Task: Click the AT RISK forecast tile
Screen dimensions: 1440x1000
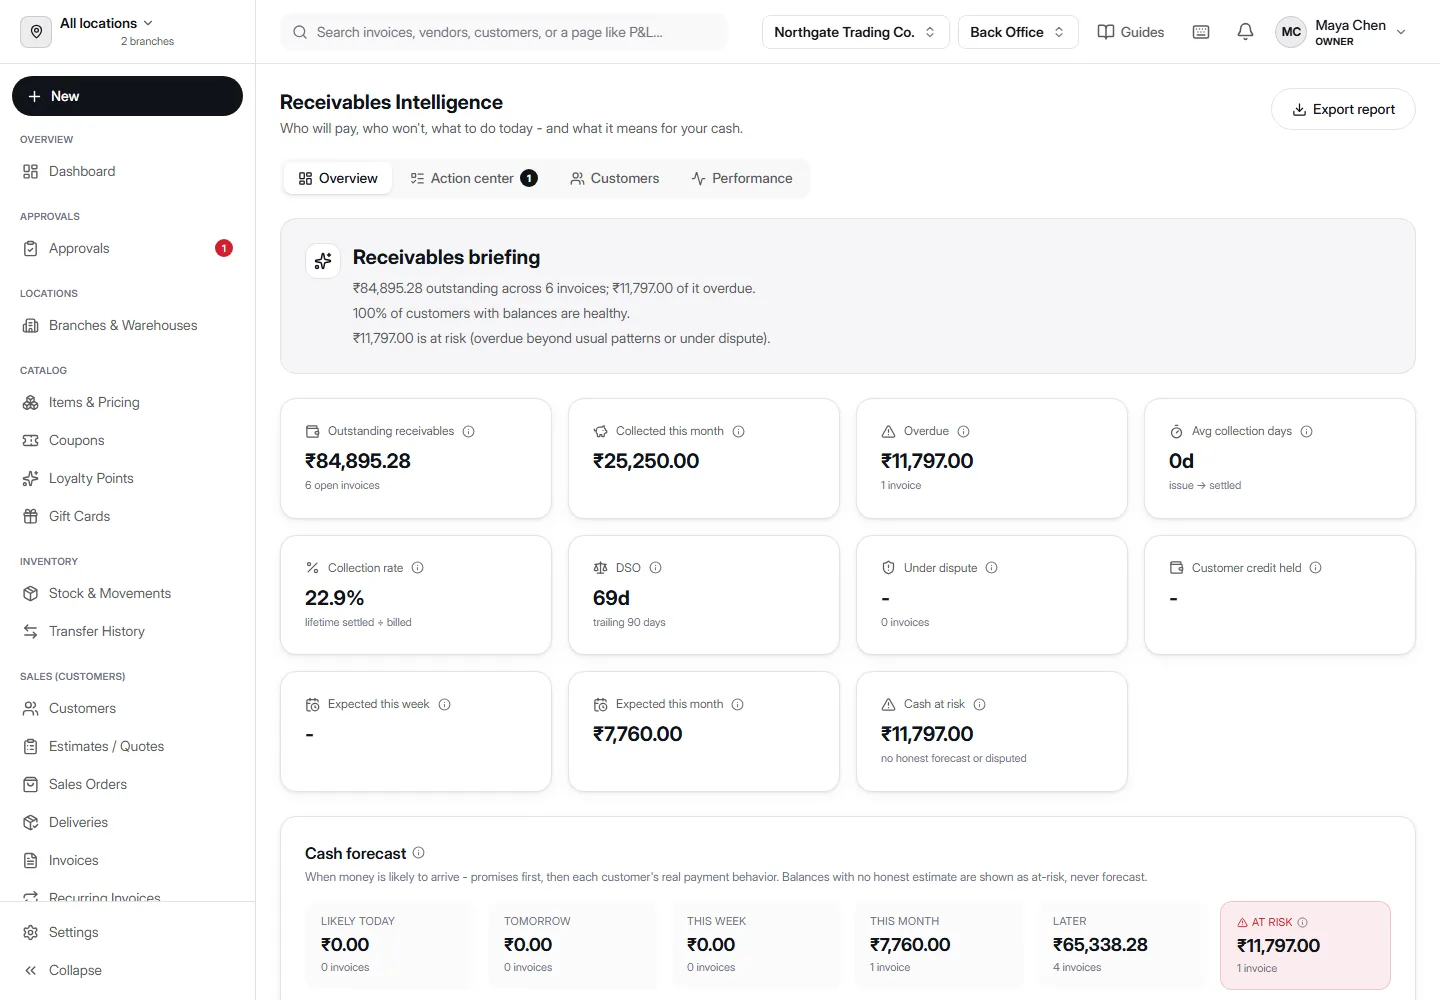Action: [1305, 945]
